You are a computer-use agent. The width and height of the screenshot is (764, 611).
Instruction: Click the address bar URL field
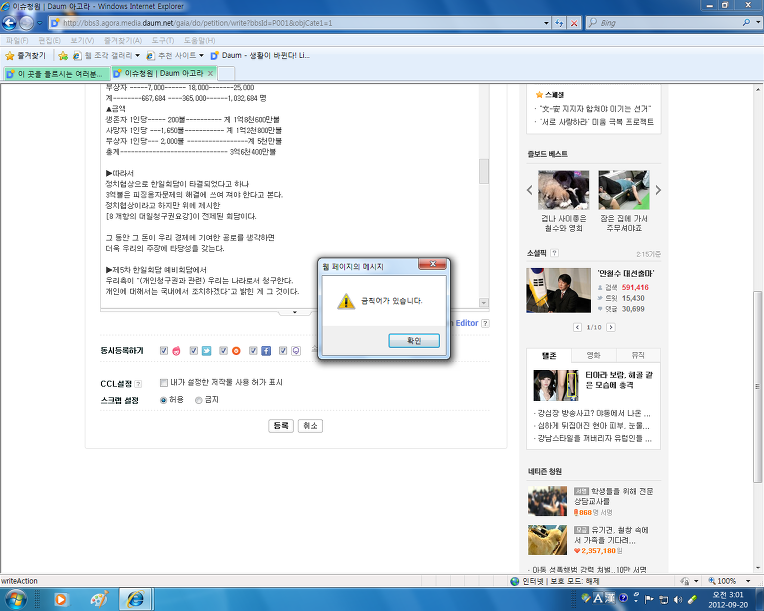click(297, 23)
